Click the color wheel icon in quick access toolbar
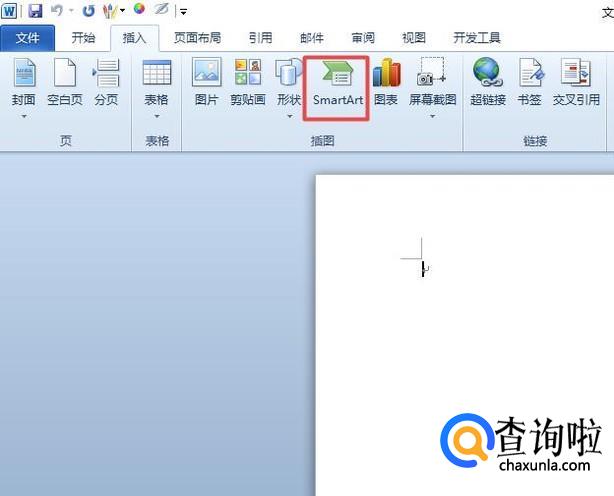Image resolution: width=614 pixels, height=496 pixels. click(x=139, y=9)
